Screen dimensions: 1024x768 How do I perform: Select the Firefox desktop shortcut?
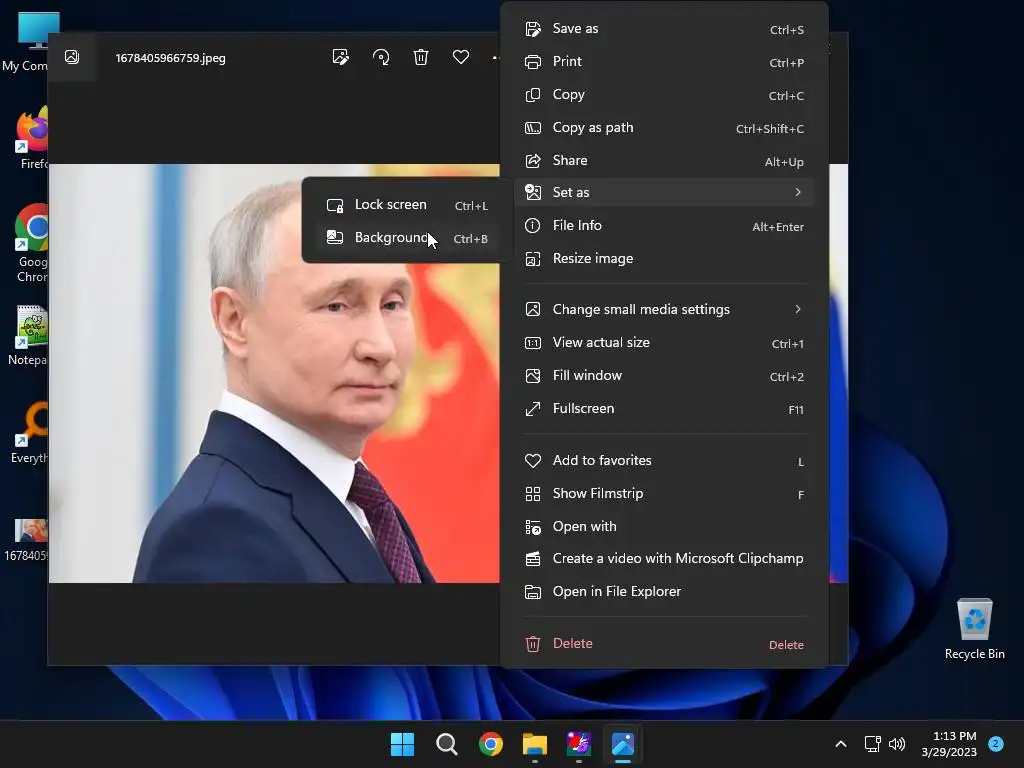pyautogui.click(x=31, y=140)
